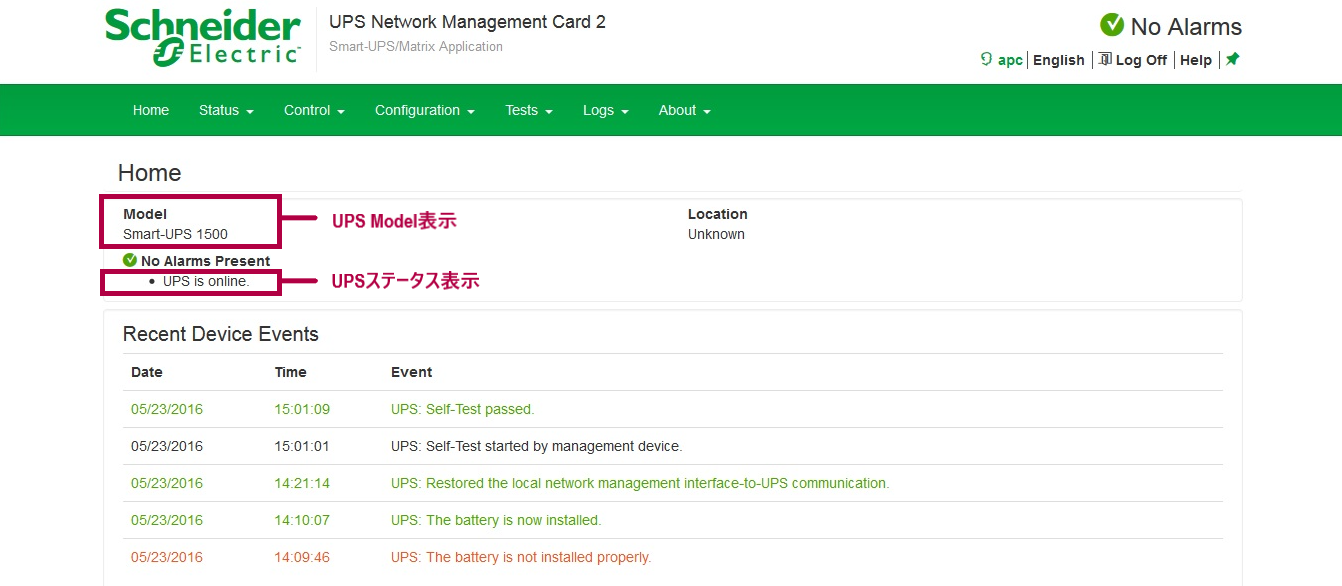1342x586 pixels.
Task: Click the UPS is online status
Action: point(206,281)
